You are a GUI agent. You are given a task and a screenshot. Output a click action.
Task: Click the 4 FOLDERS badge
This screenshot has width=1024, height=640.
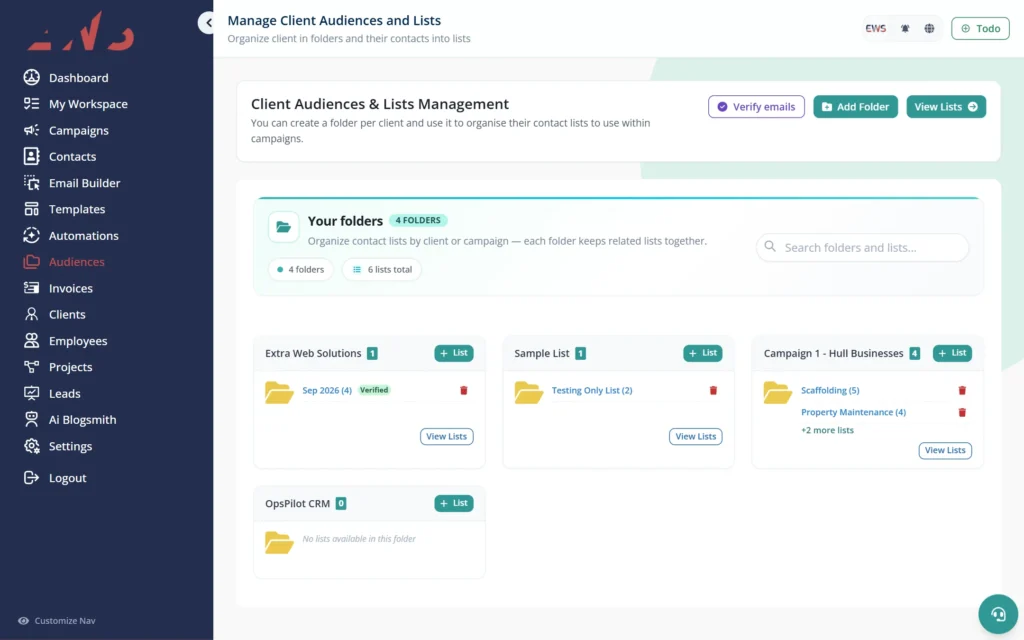[x=418, y=221]
